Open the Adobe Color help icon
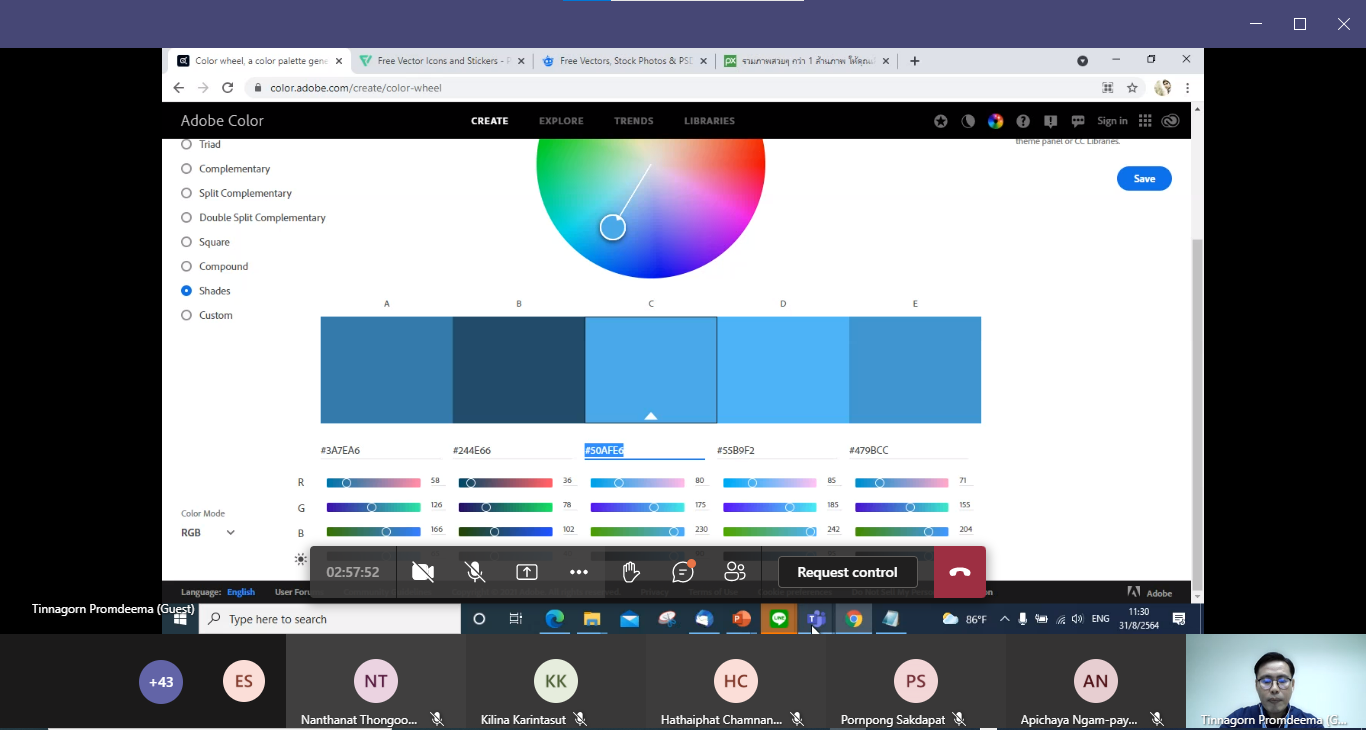This screenshot has width=1366, height=730. point(1023,121)
